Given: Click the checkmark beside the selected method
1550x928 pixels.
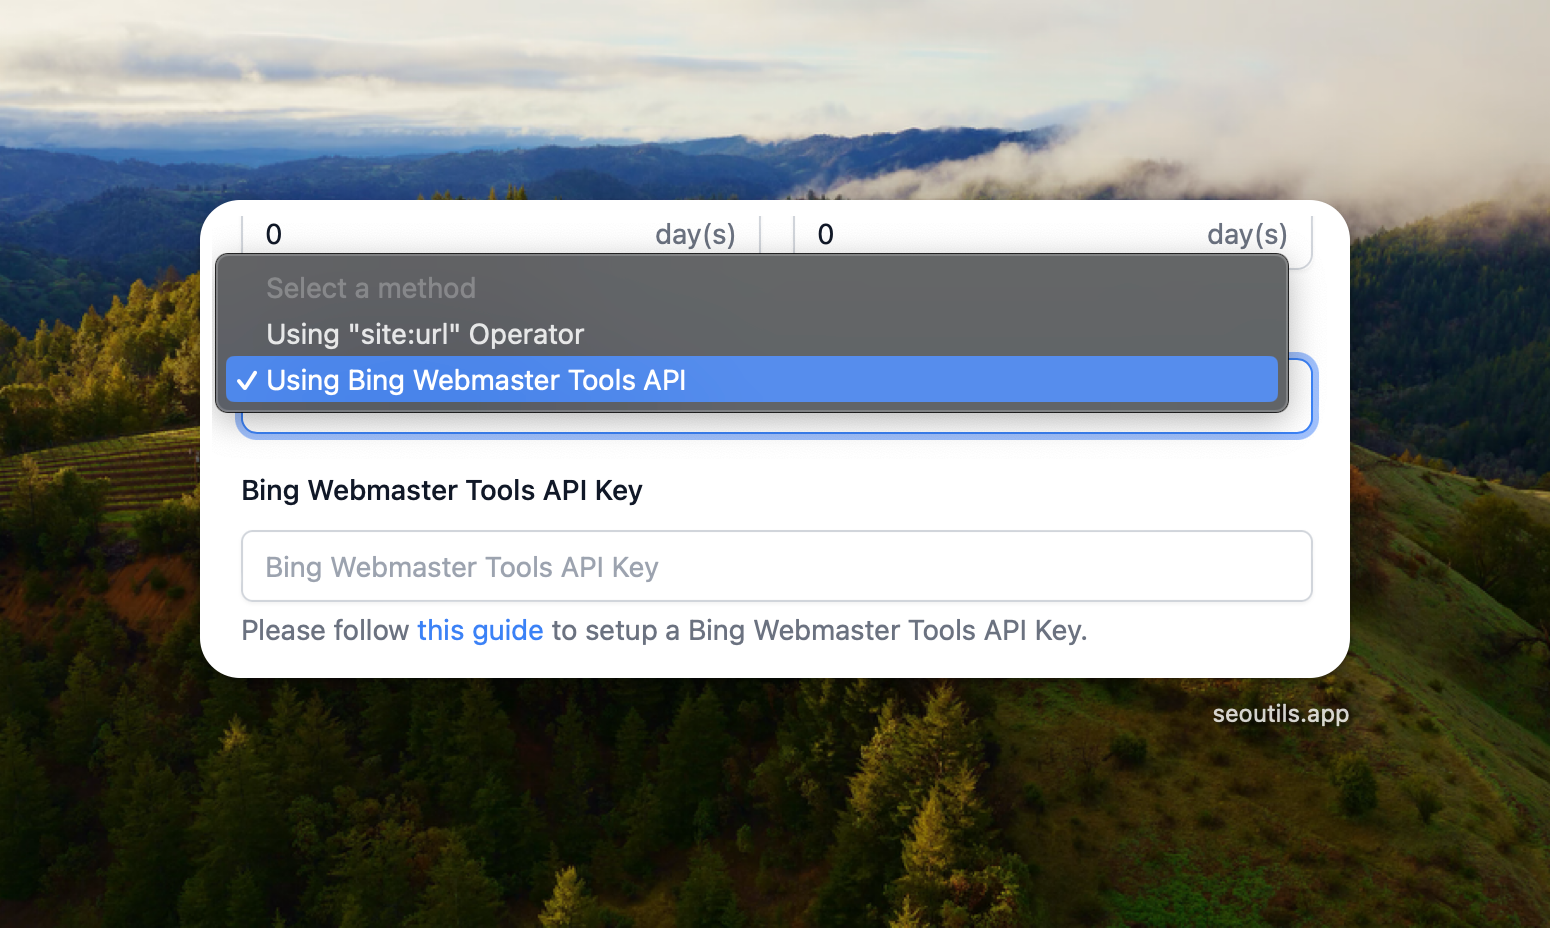Looking at the screenshot, I should tap(247, 381).
